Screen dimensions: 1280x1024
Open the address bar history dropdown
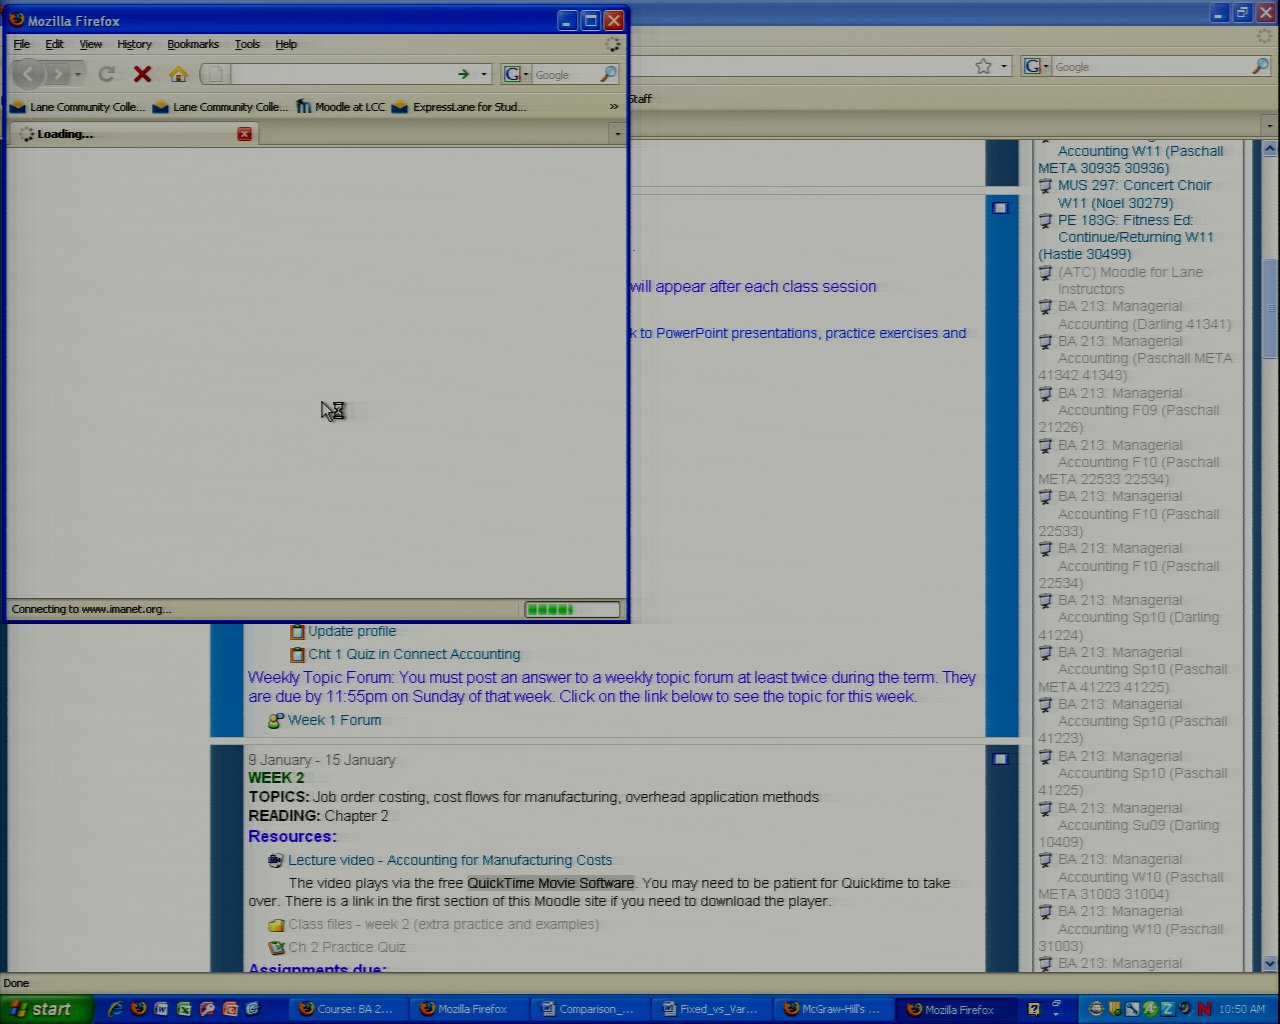click(484, 74)
